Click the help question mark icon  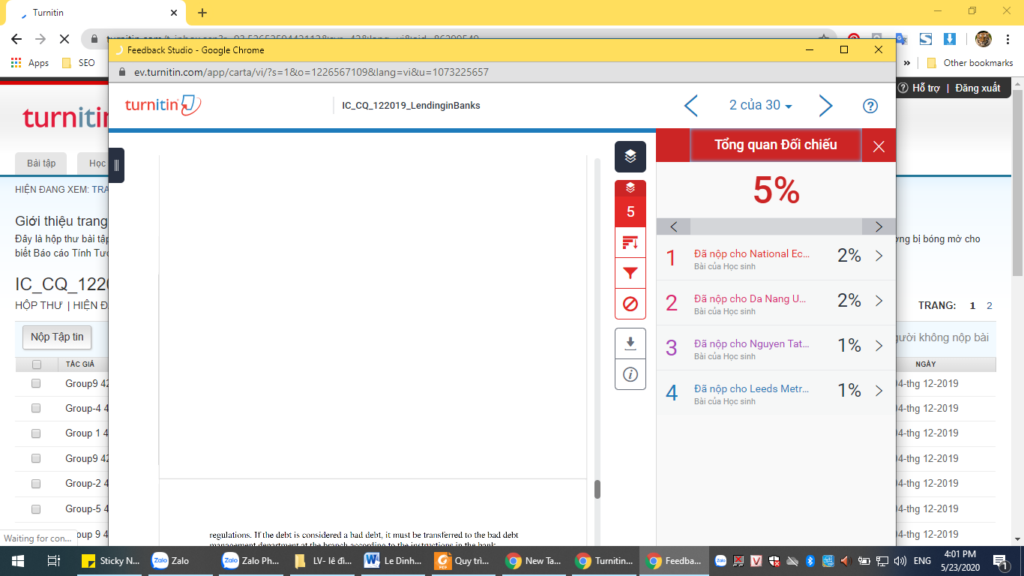pos(870,106)
